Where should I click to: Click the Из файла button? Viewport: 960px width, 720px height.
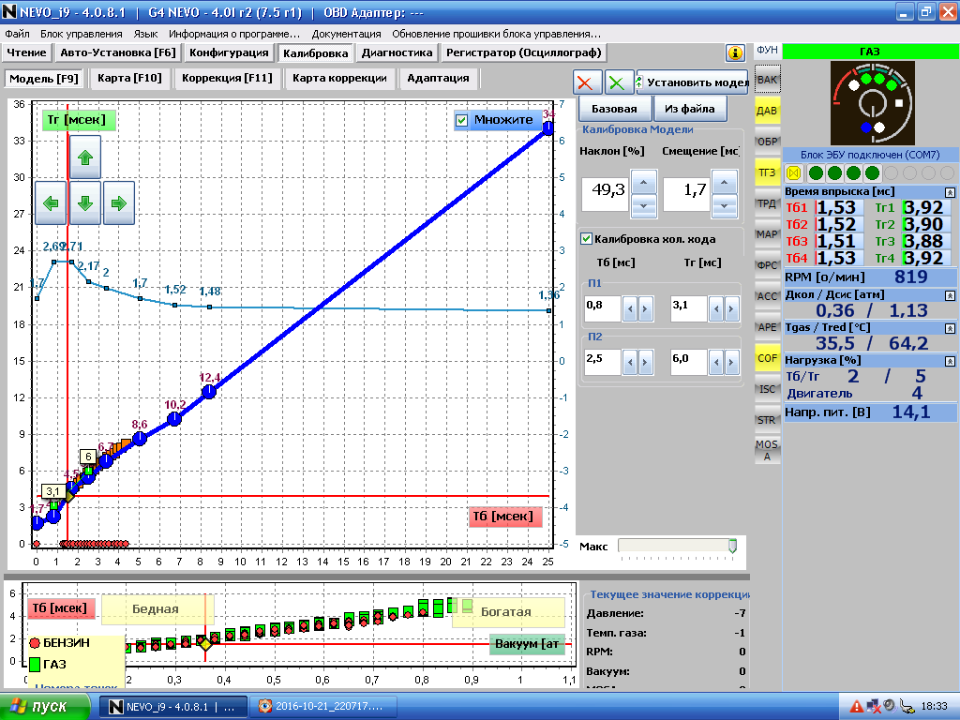point(690,108)
